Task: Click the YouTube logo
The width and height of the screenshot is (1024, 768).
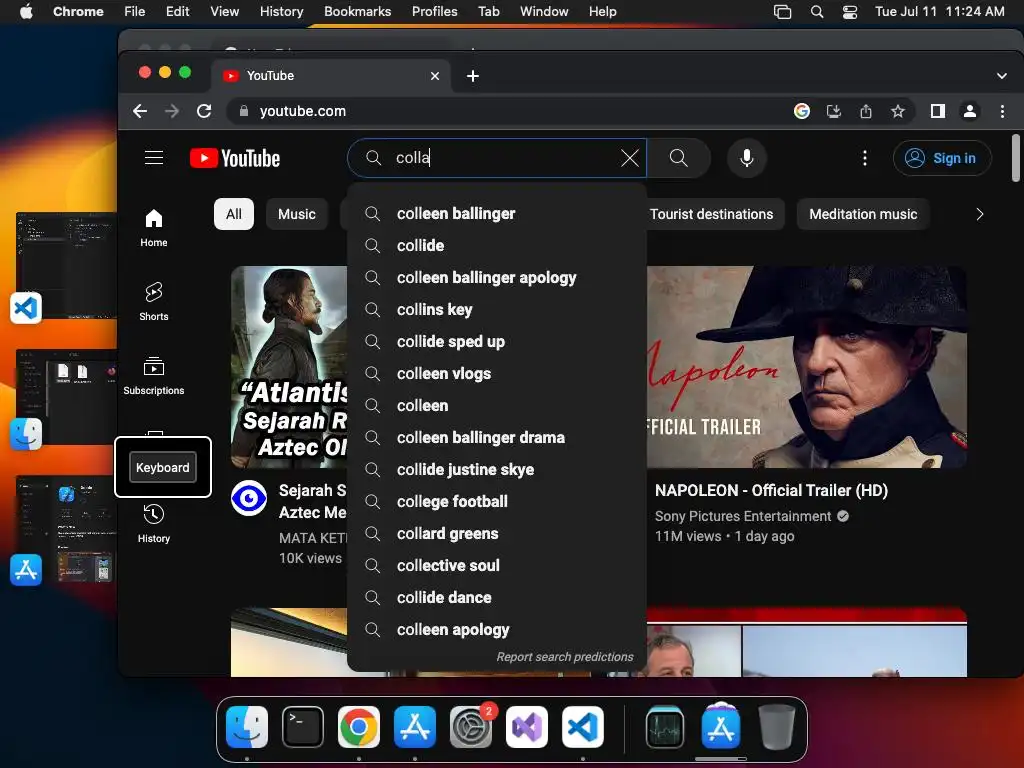Action: [235, 158]
